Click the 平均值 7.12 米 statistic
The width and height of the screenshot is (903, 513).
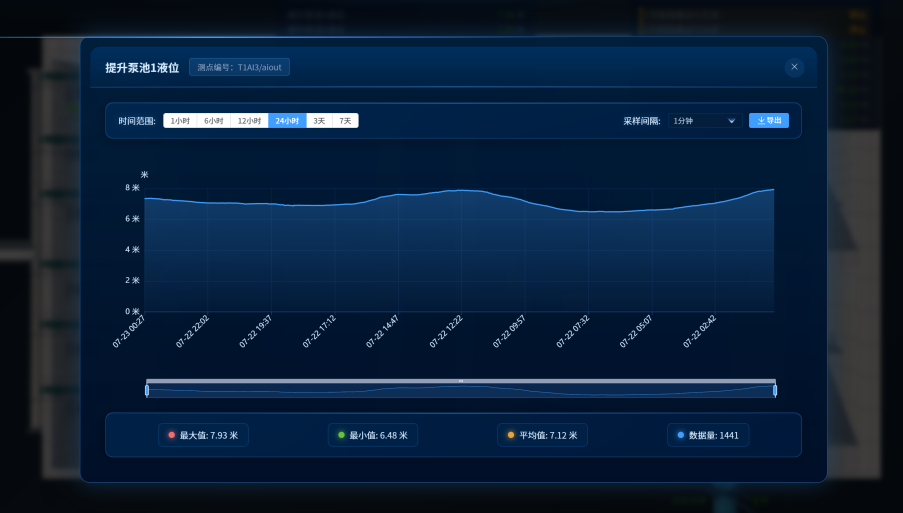[x=542, y=435]
